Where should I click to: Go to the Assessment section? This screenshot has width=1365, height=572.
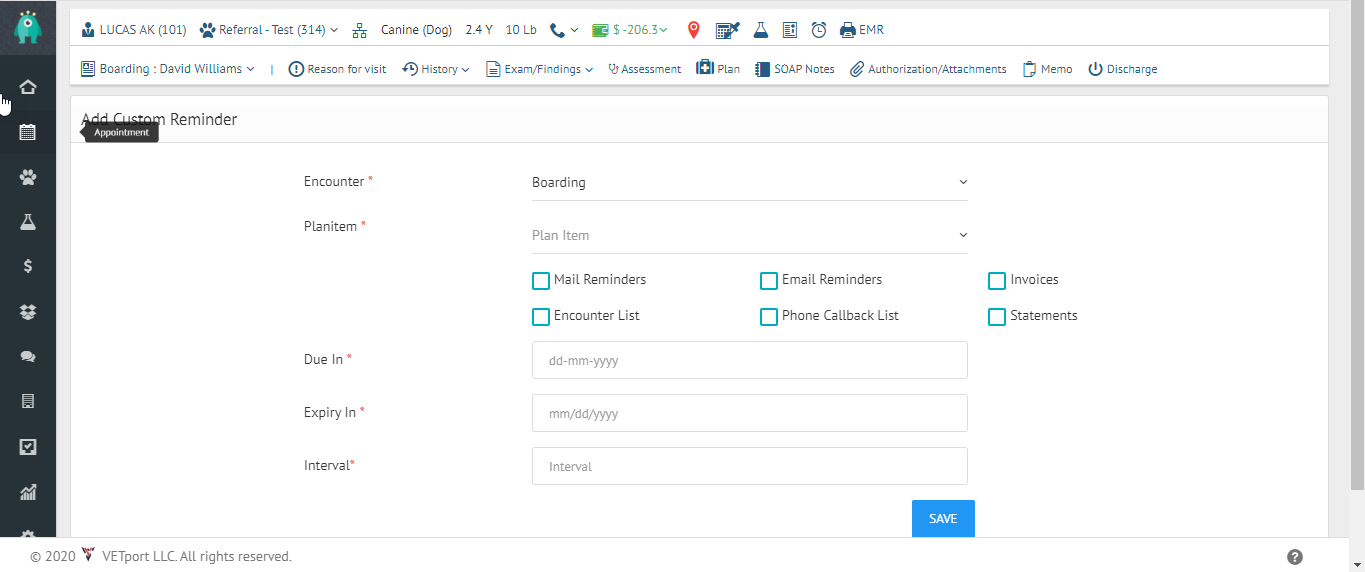pos(644,69)
